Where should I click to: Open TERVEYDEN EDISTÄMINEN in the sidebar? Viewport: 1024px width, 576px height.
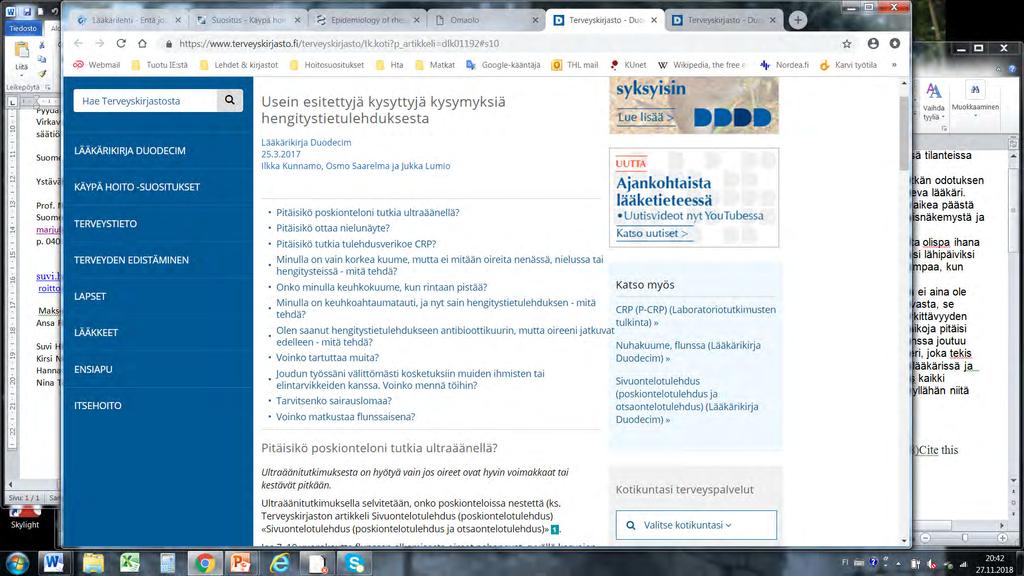(x=131, y=260)
